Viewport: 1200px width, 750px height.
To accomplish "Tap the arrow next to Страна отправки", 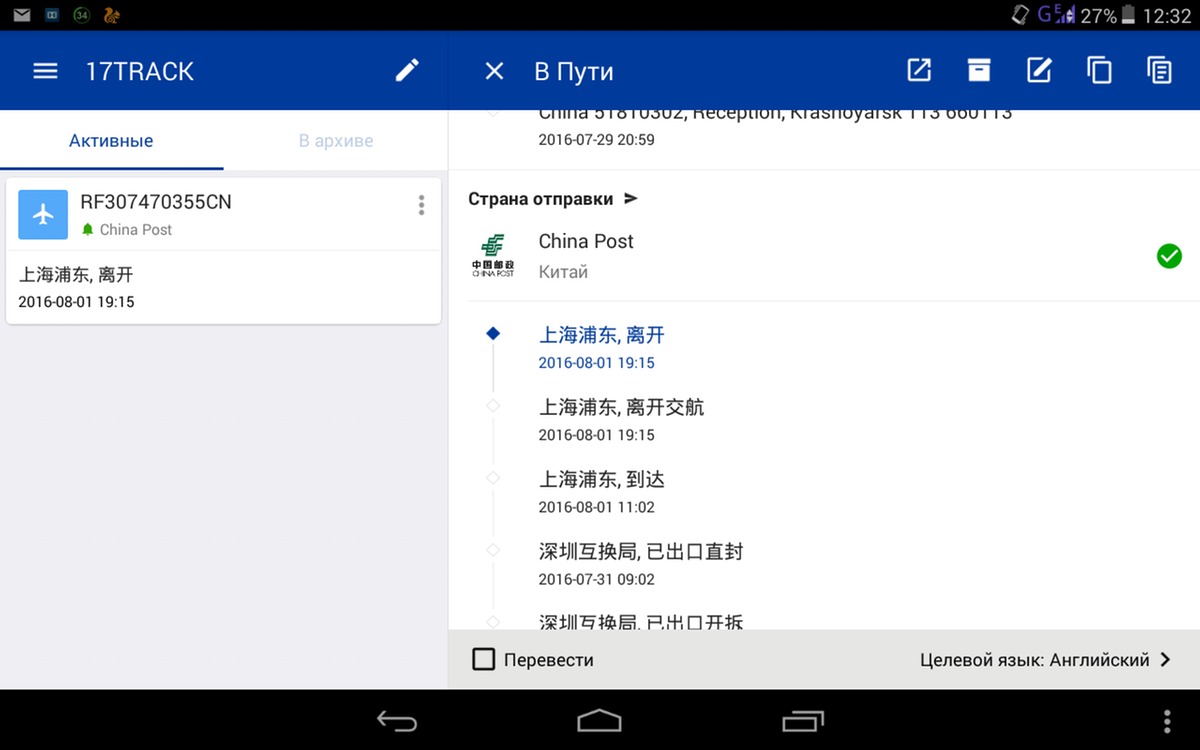I will (x=630, y=199).
